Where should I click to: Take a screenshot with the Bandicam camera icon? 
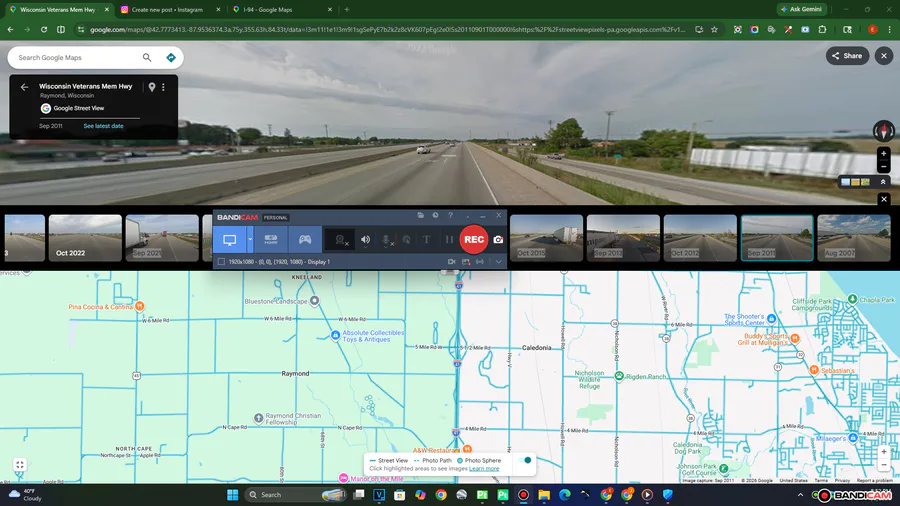click(498, 240)
